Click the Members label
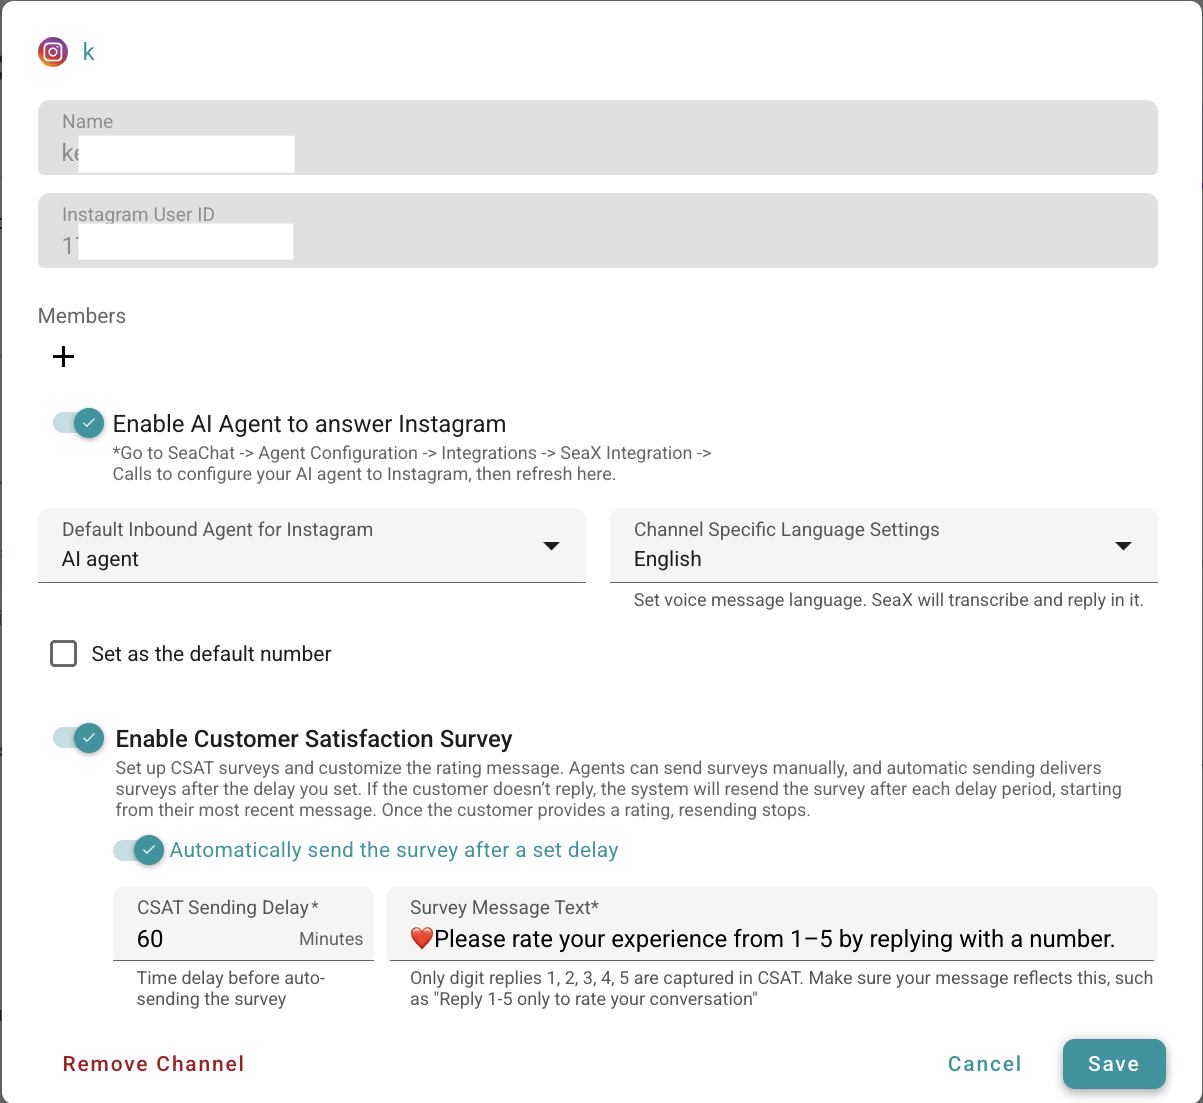Viewport: 1203px width, 1103px height. 82,316
